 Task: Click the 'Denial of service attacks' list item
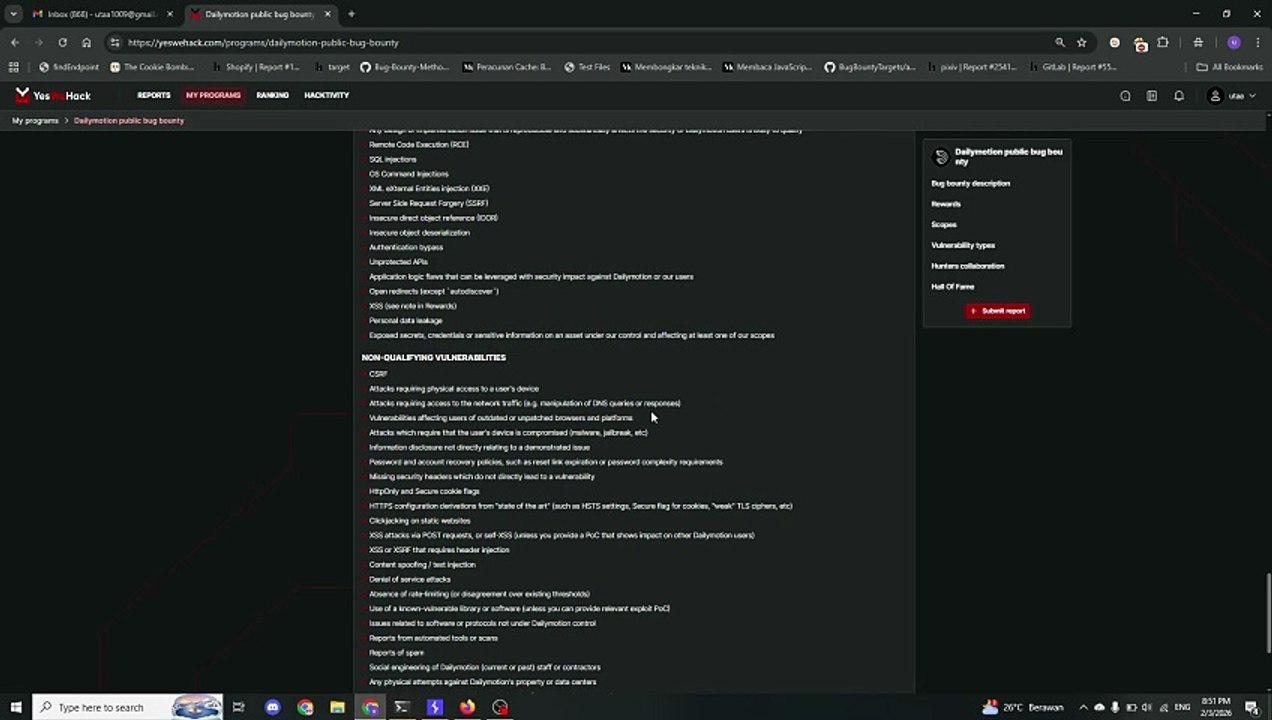click(x=409, y=579)
